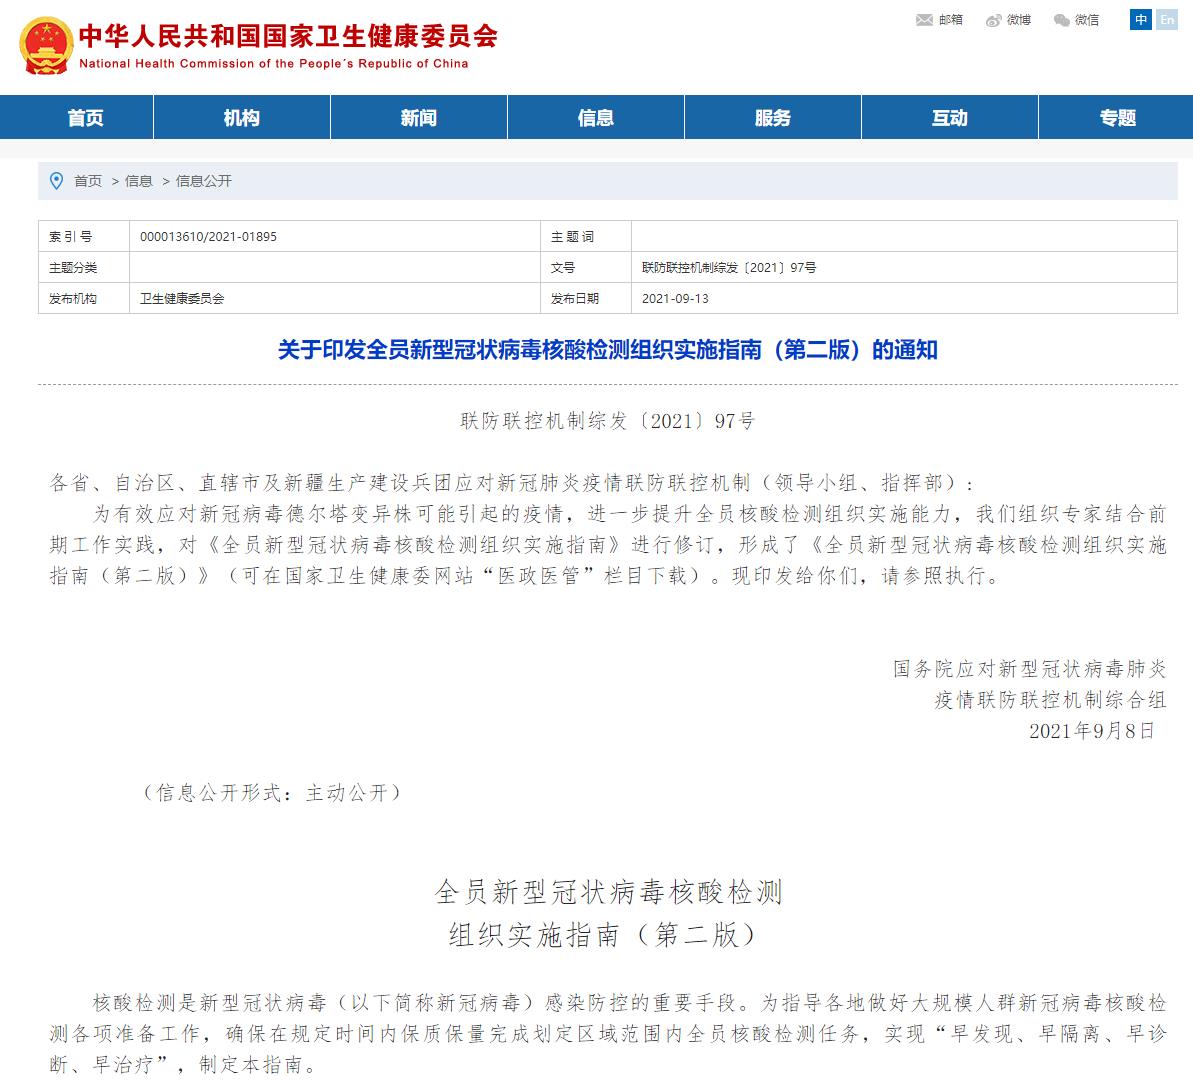
Task: Click 信息公开 breadcrumb link
Action: 204,181
